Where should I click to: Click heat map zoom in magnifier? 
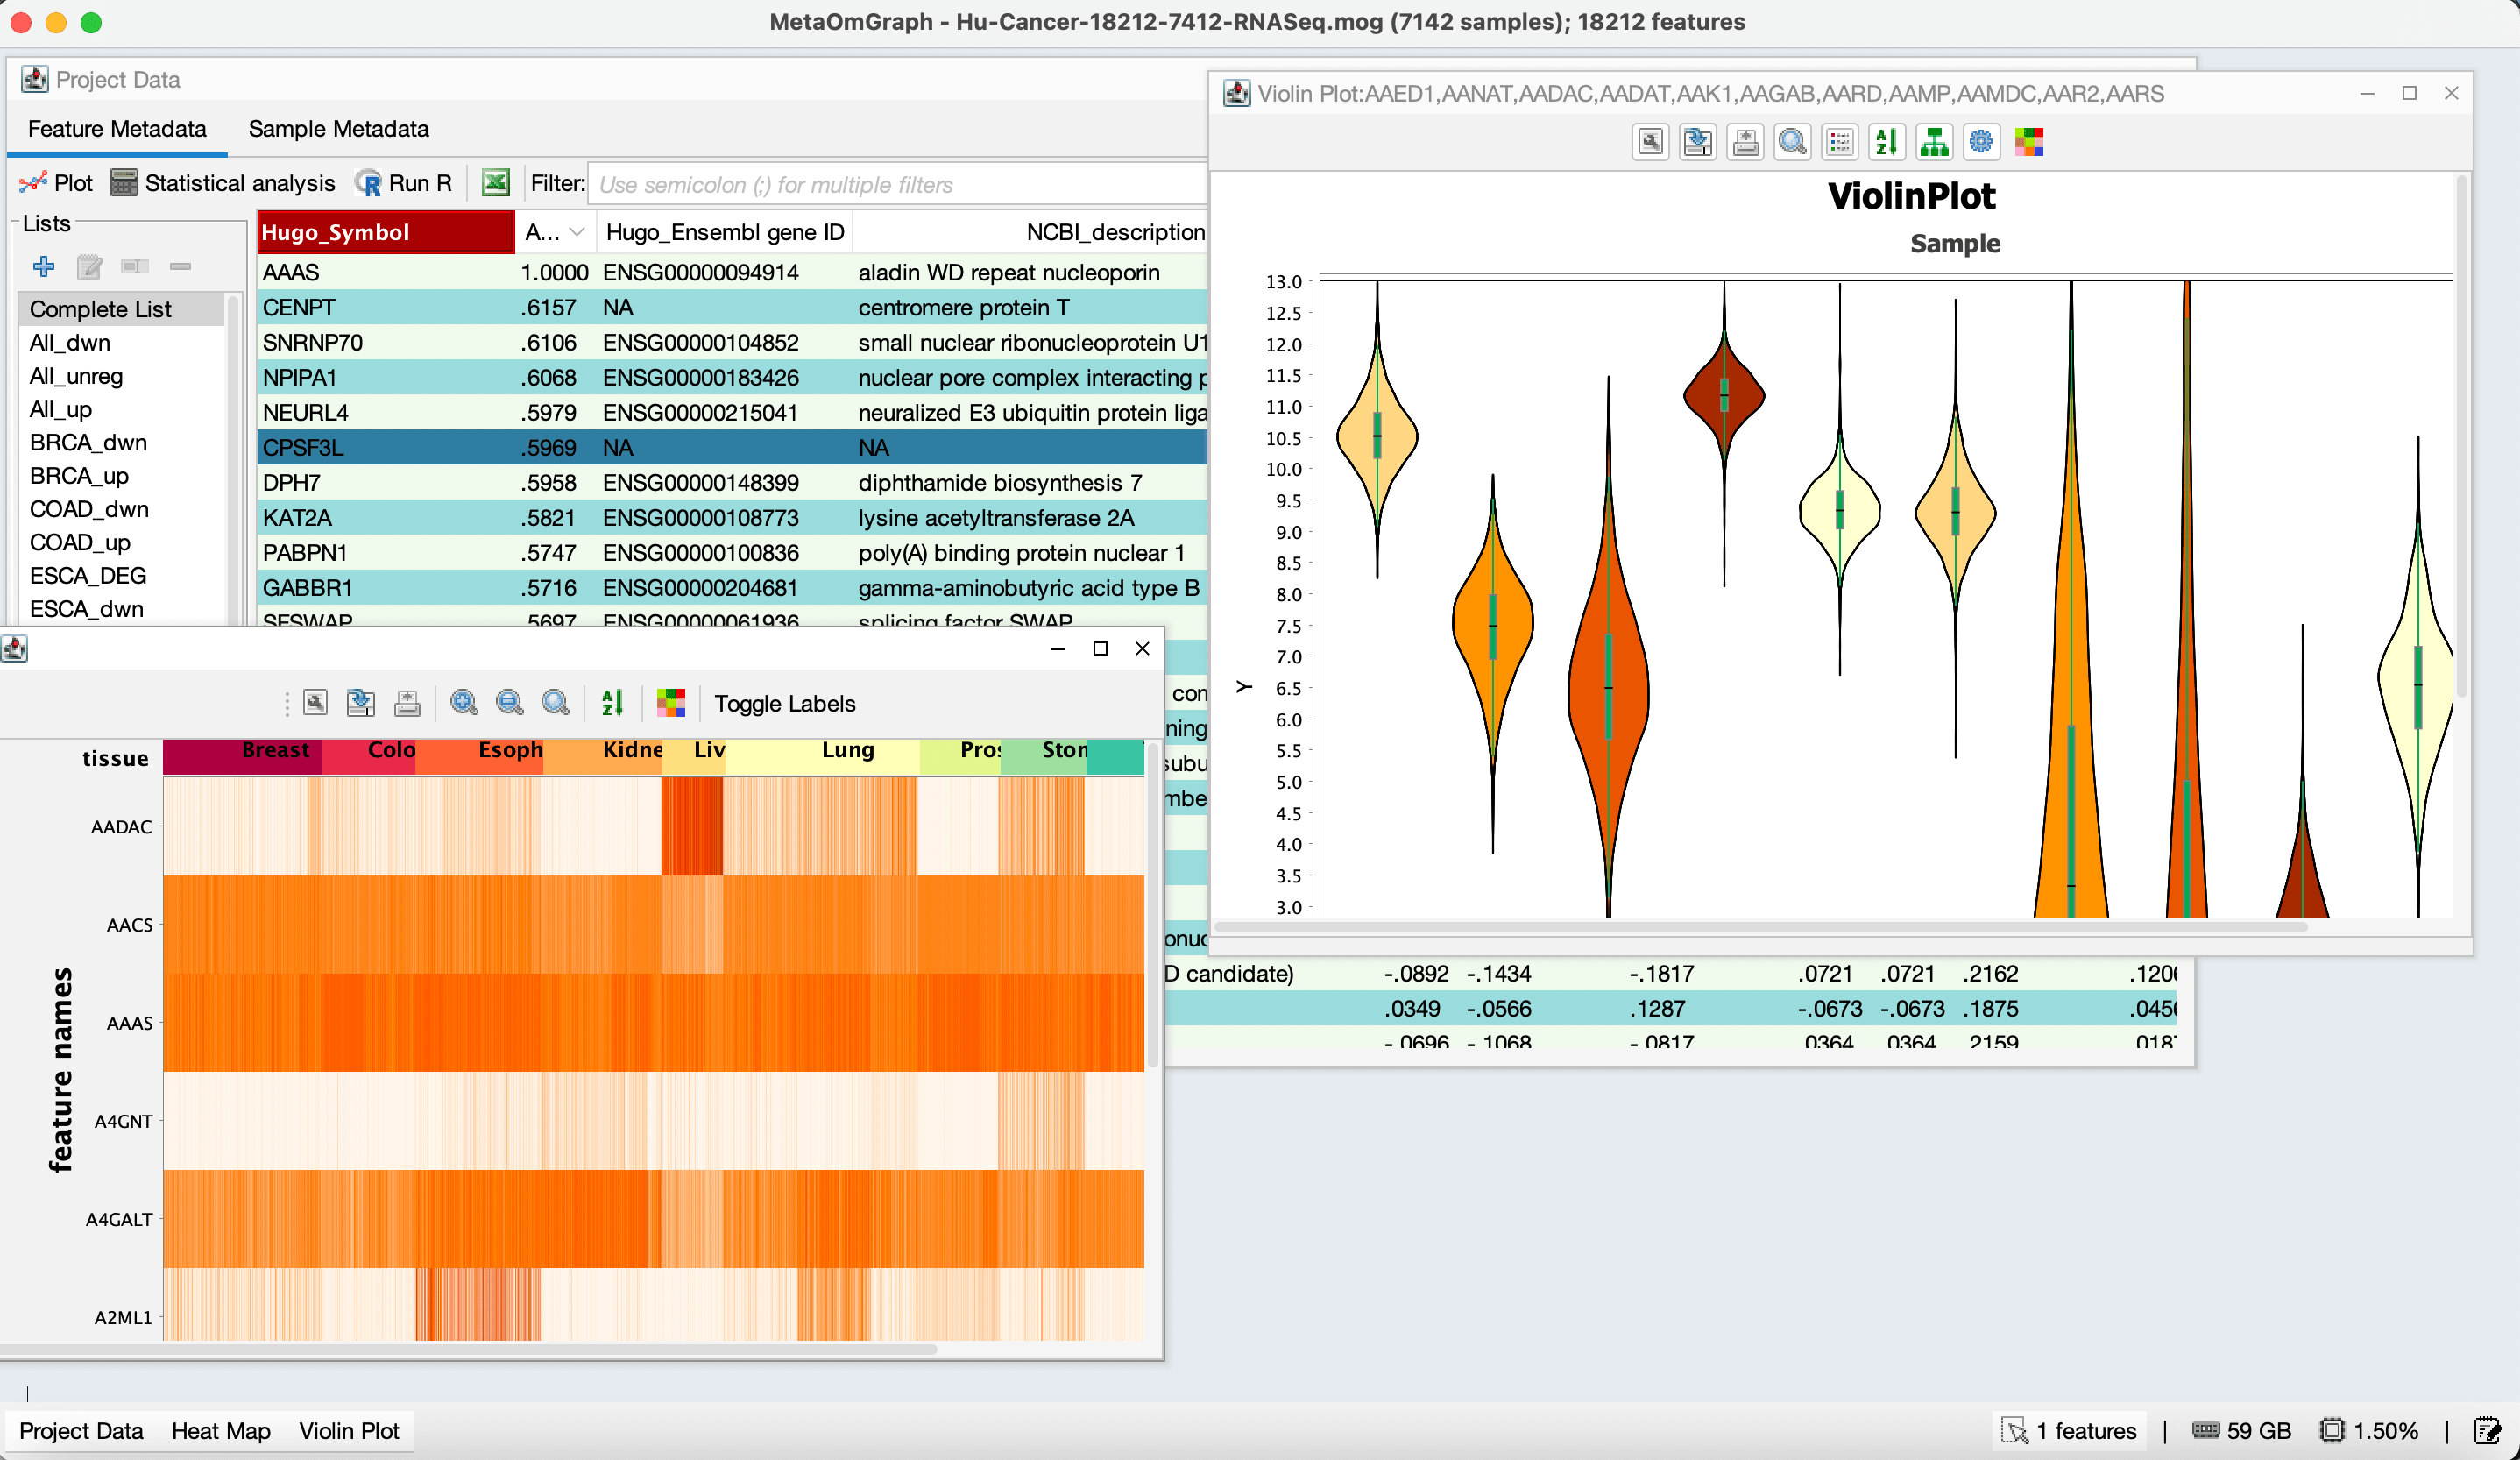tap(463, 703)
